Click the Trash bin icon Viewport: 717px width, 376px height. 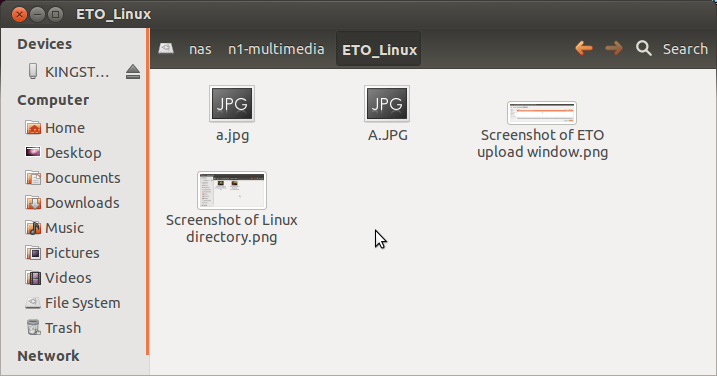pos(33,328)
